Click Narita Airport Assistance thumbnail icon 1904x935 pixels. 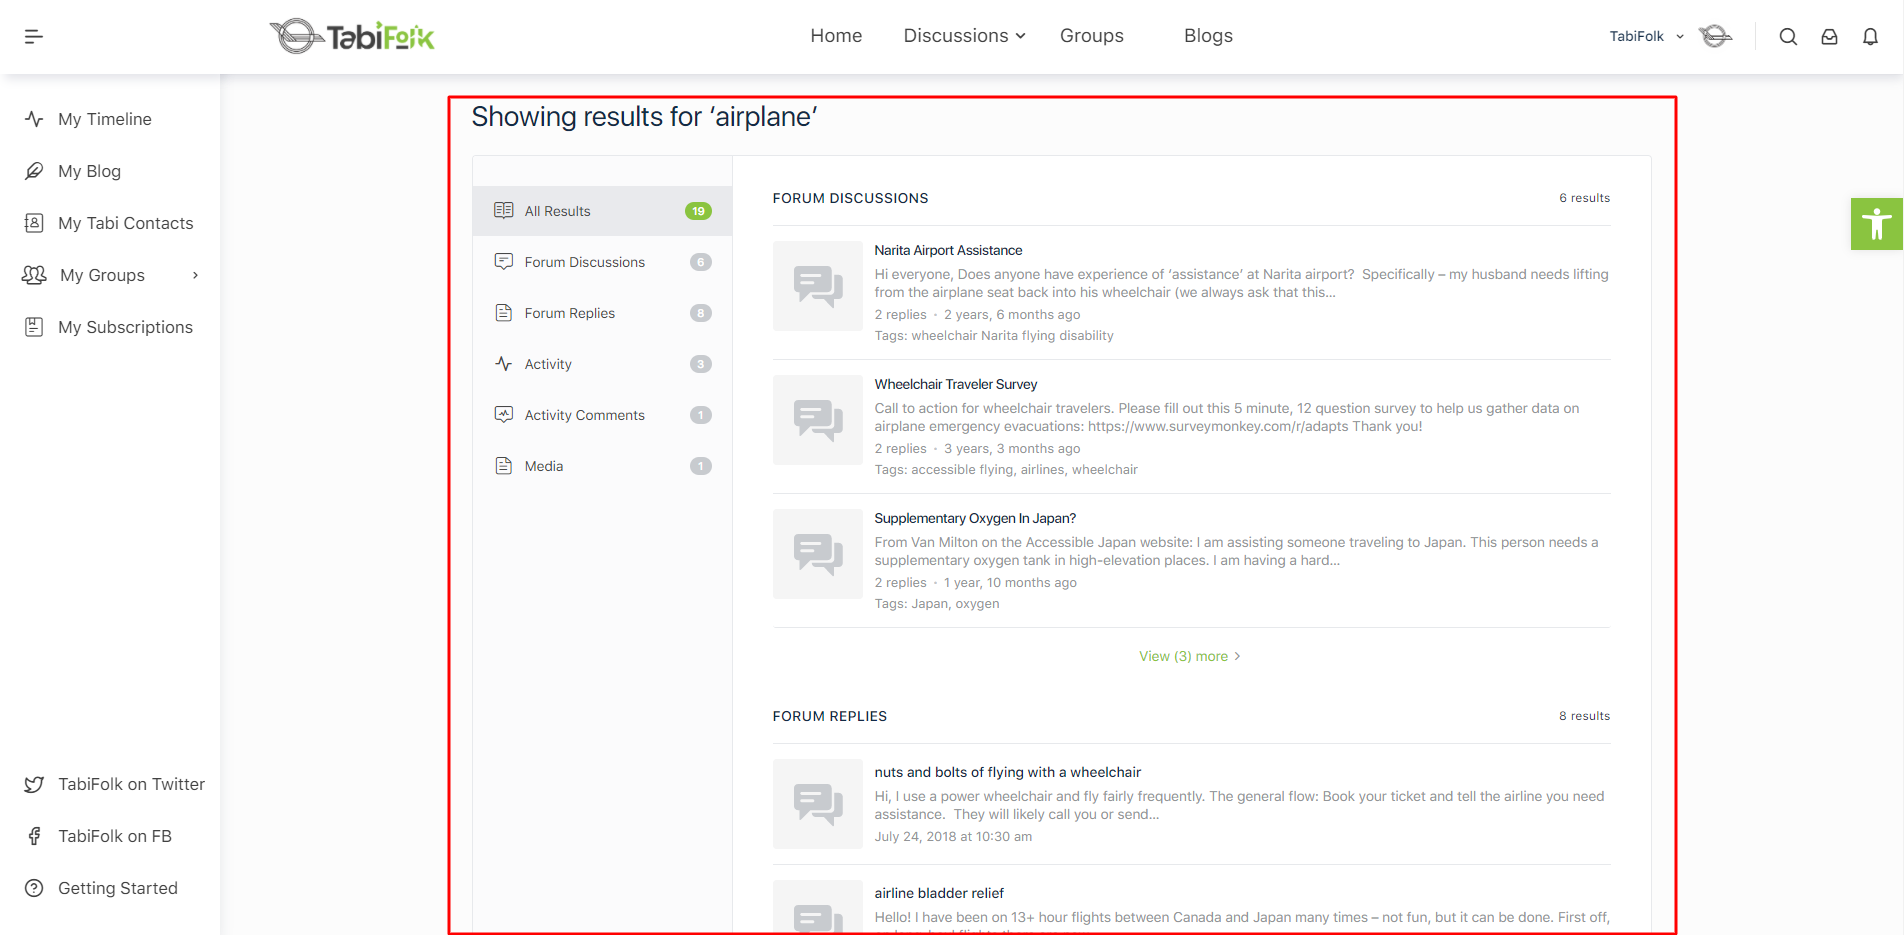[818, 286]
